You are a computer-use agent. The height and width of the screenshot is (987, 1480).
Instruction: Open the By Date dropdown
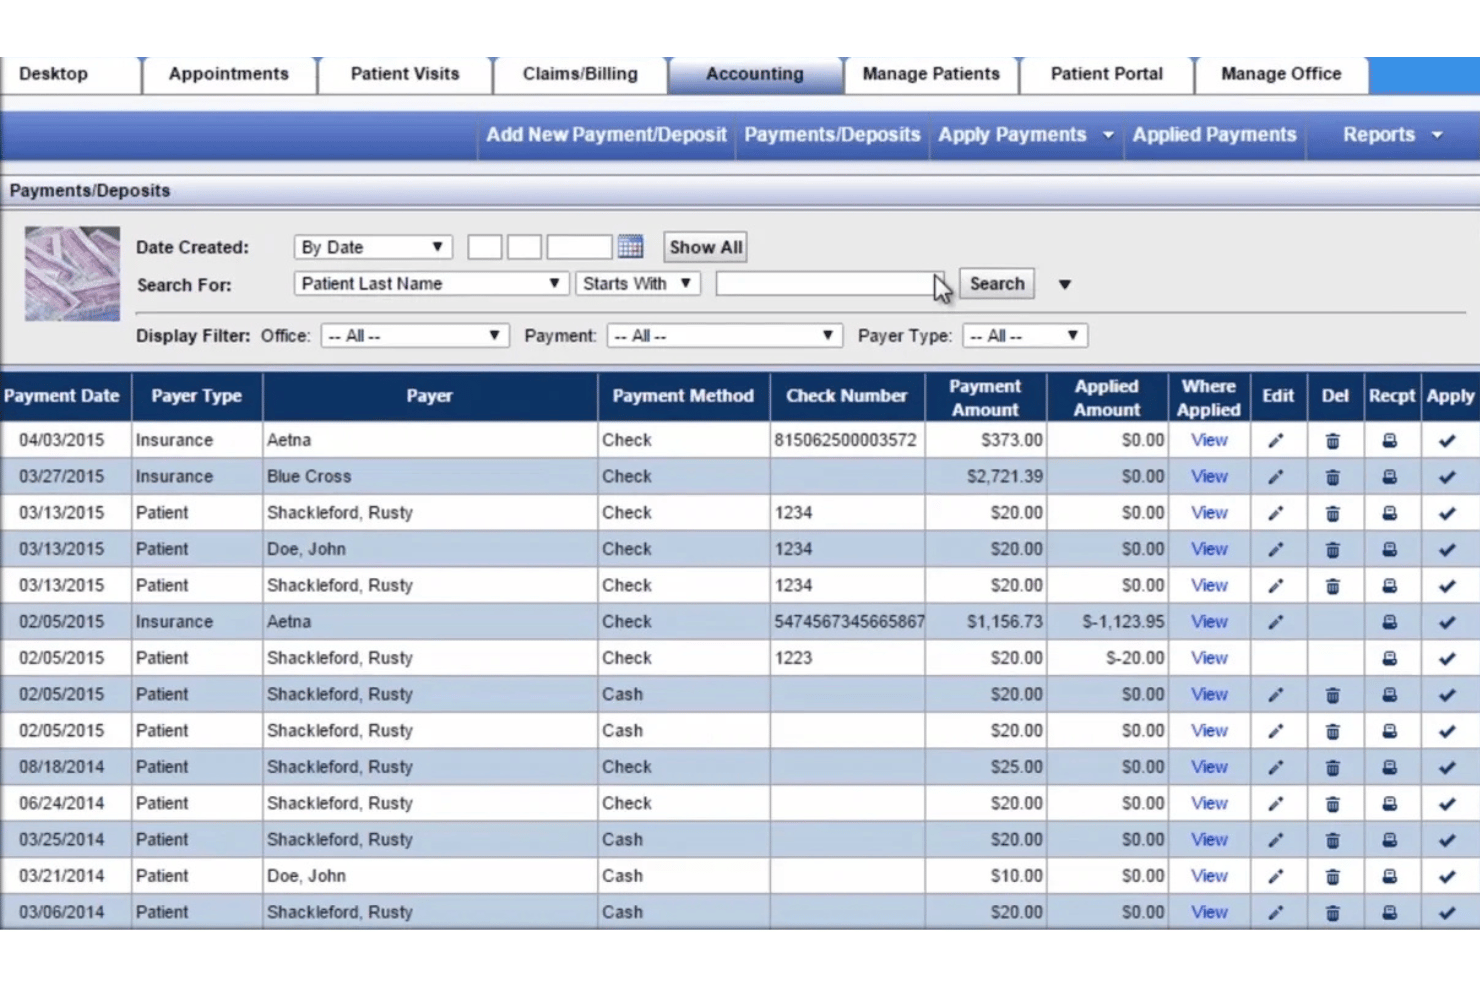[x=373, y=247]
